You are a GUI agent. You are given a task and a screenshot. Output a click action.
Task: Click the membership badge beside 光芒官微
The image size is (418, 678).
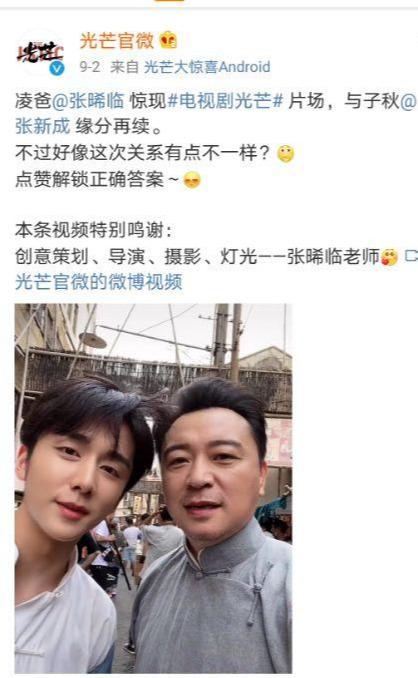[169, 41]
